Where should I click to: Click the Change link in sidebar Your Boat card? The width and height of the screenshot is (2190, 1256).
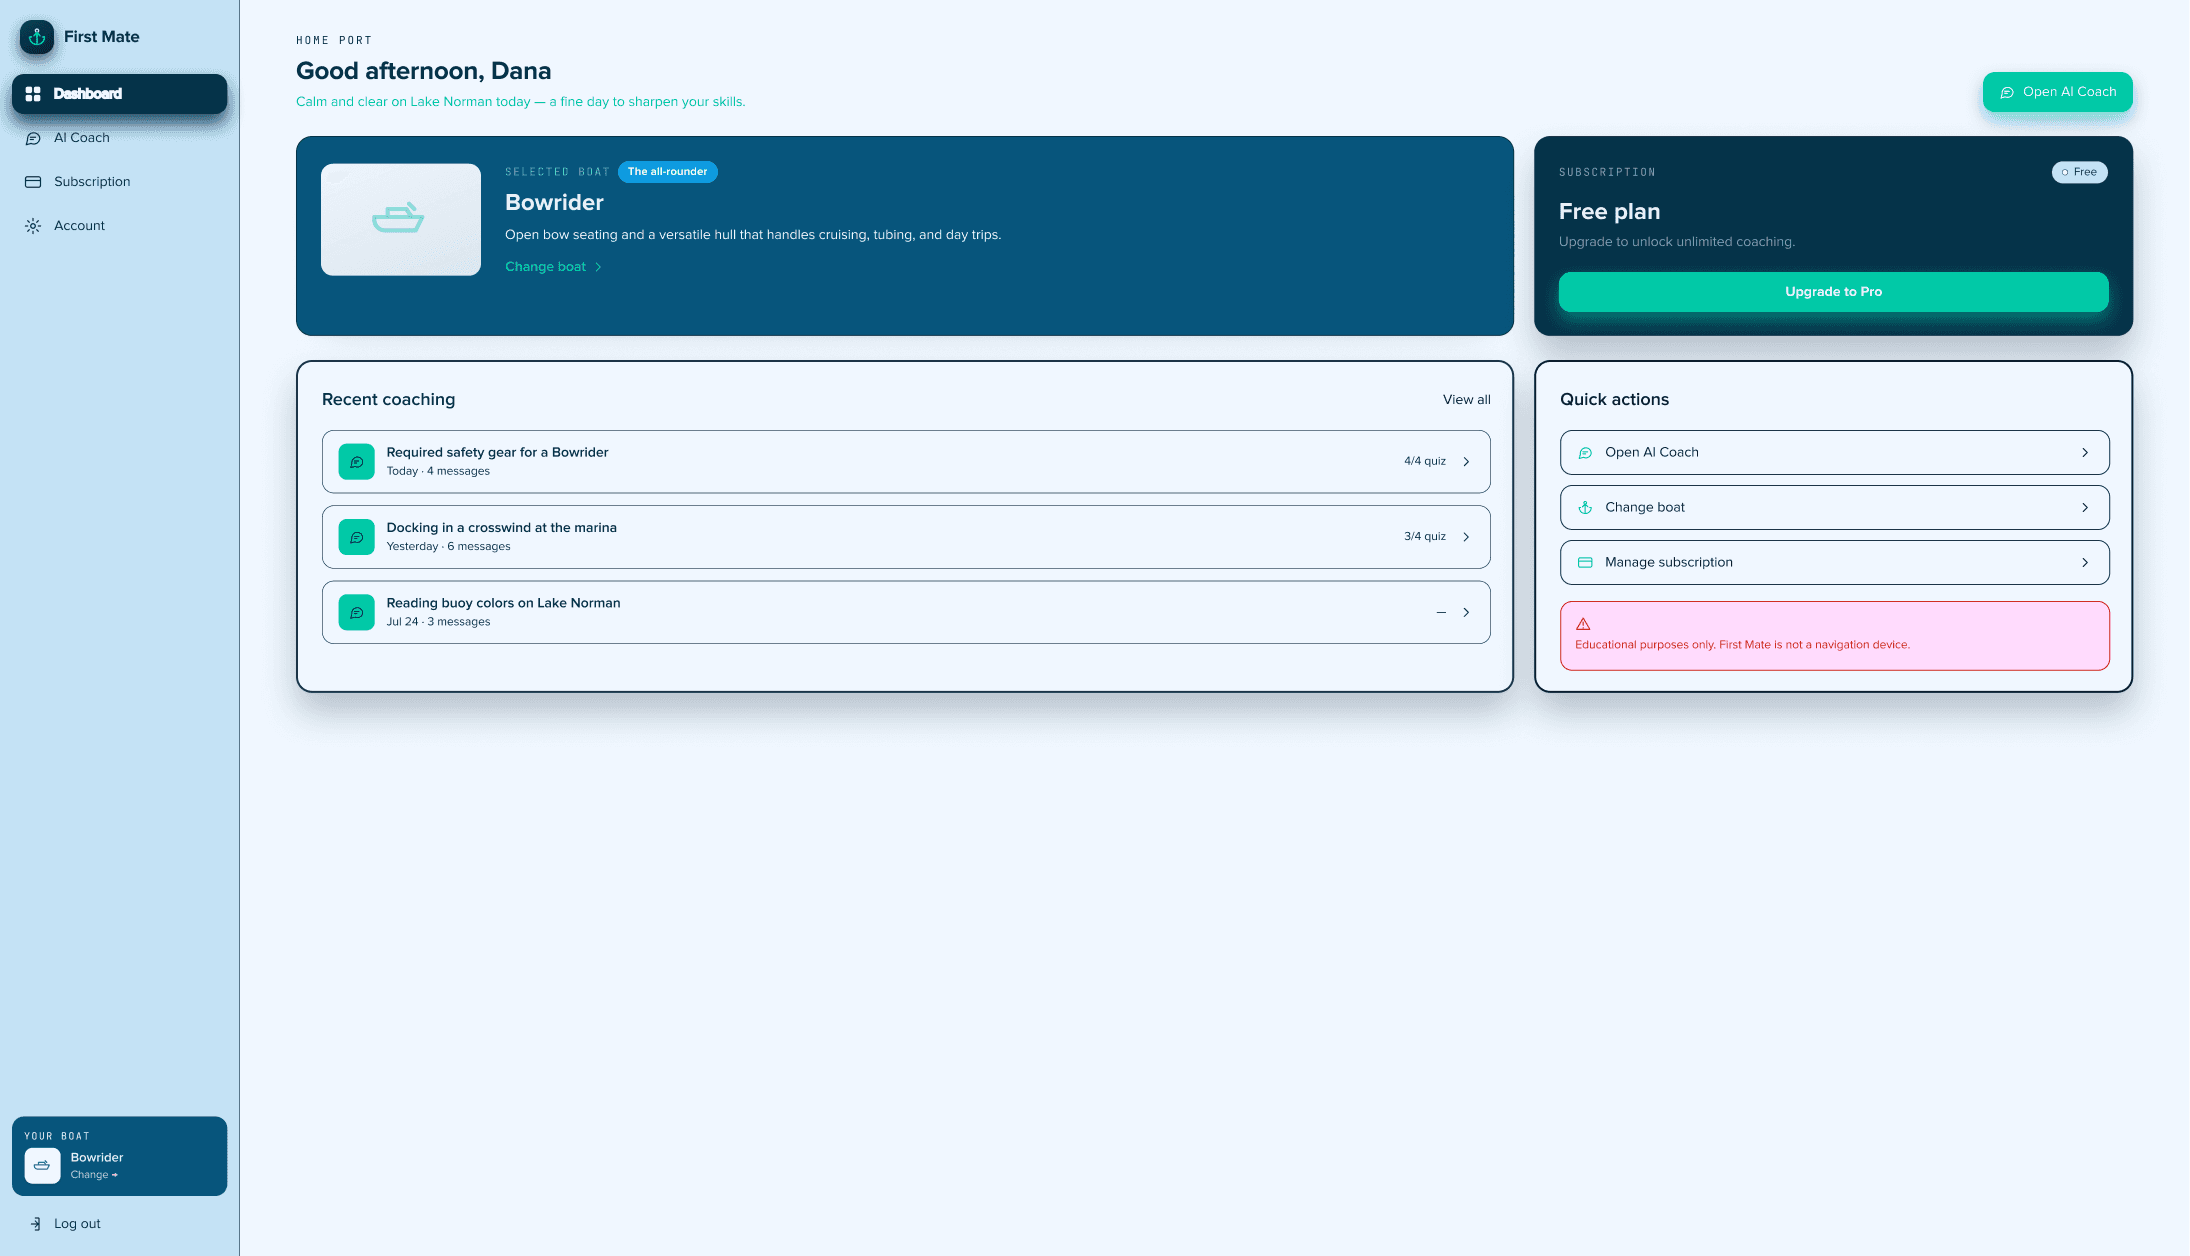[94, 1175]
